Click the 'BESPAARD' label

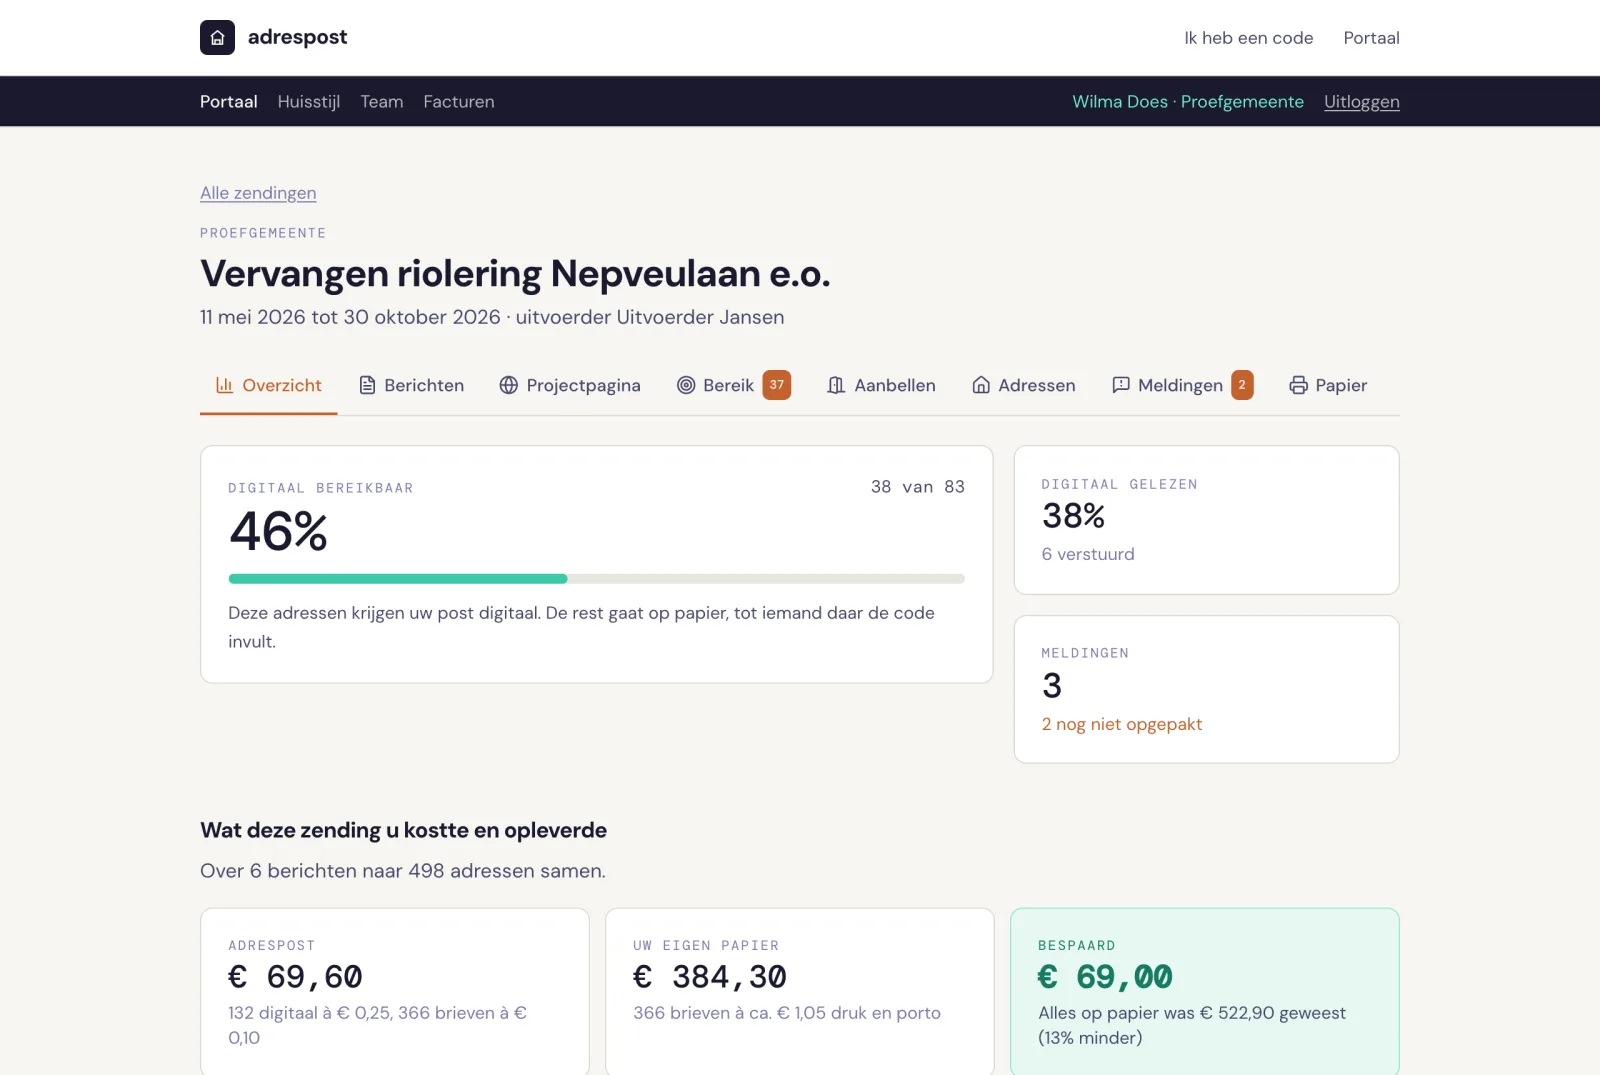point(1077,945)
